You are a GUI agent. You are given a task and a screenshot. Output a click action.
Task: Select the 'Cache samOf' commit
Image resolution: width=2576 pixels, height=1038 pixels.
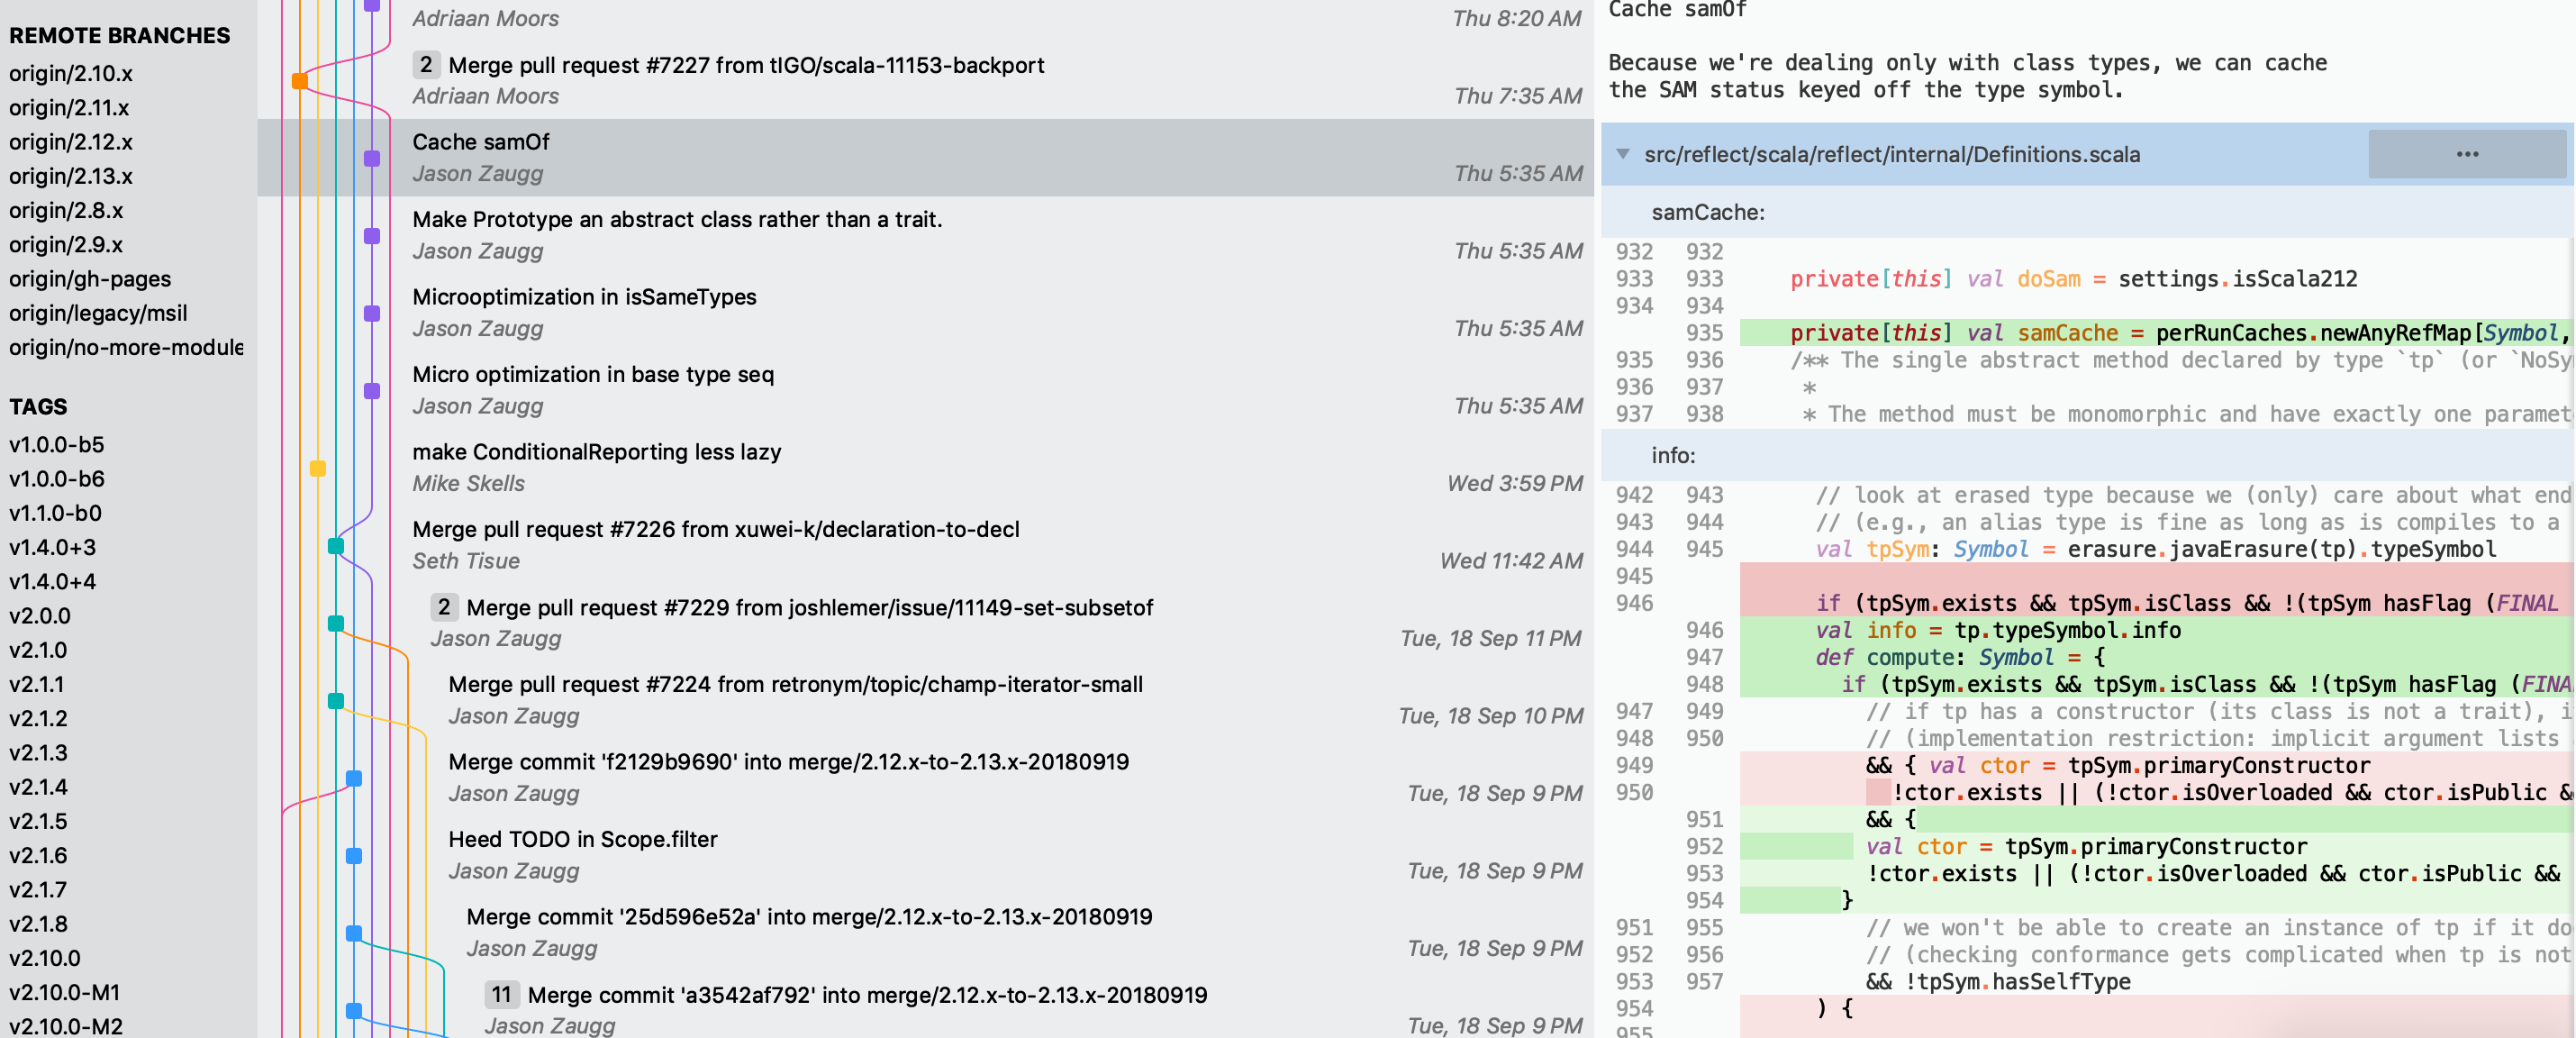pyautogui.click(x=925, y=157)
